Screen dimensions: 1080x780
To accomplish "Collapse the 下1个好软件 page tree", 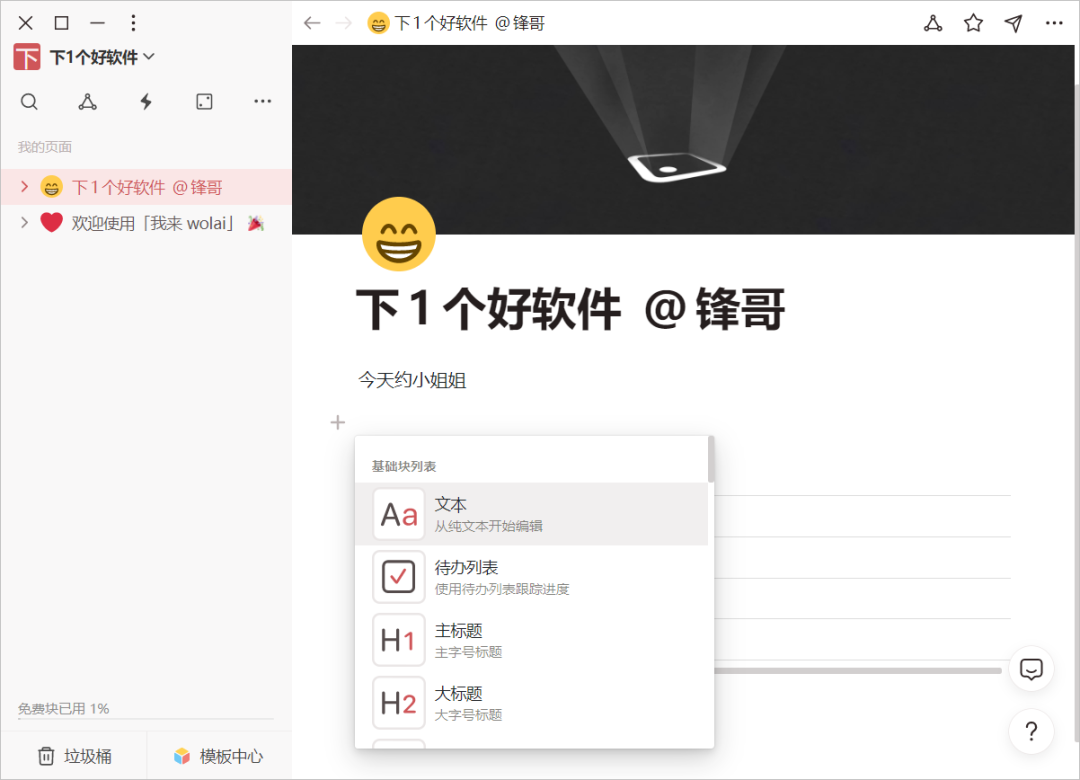I will tap(23, 186).
